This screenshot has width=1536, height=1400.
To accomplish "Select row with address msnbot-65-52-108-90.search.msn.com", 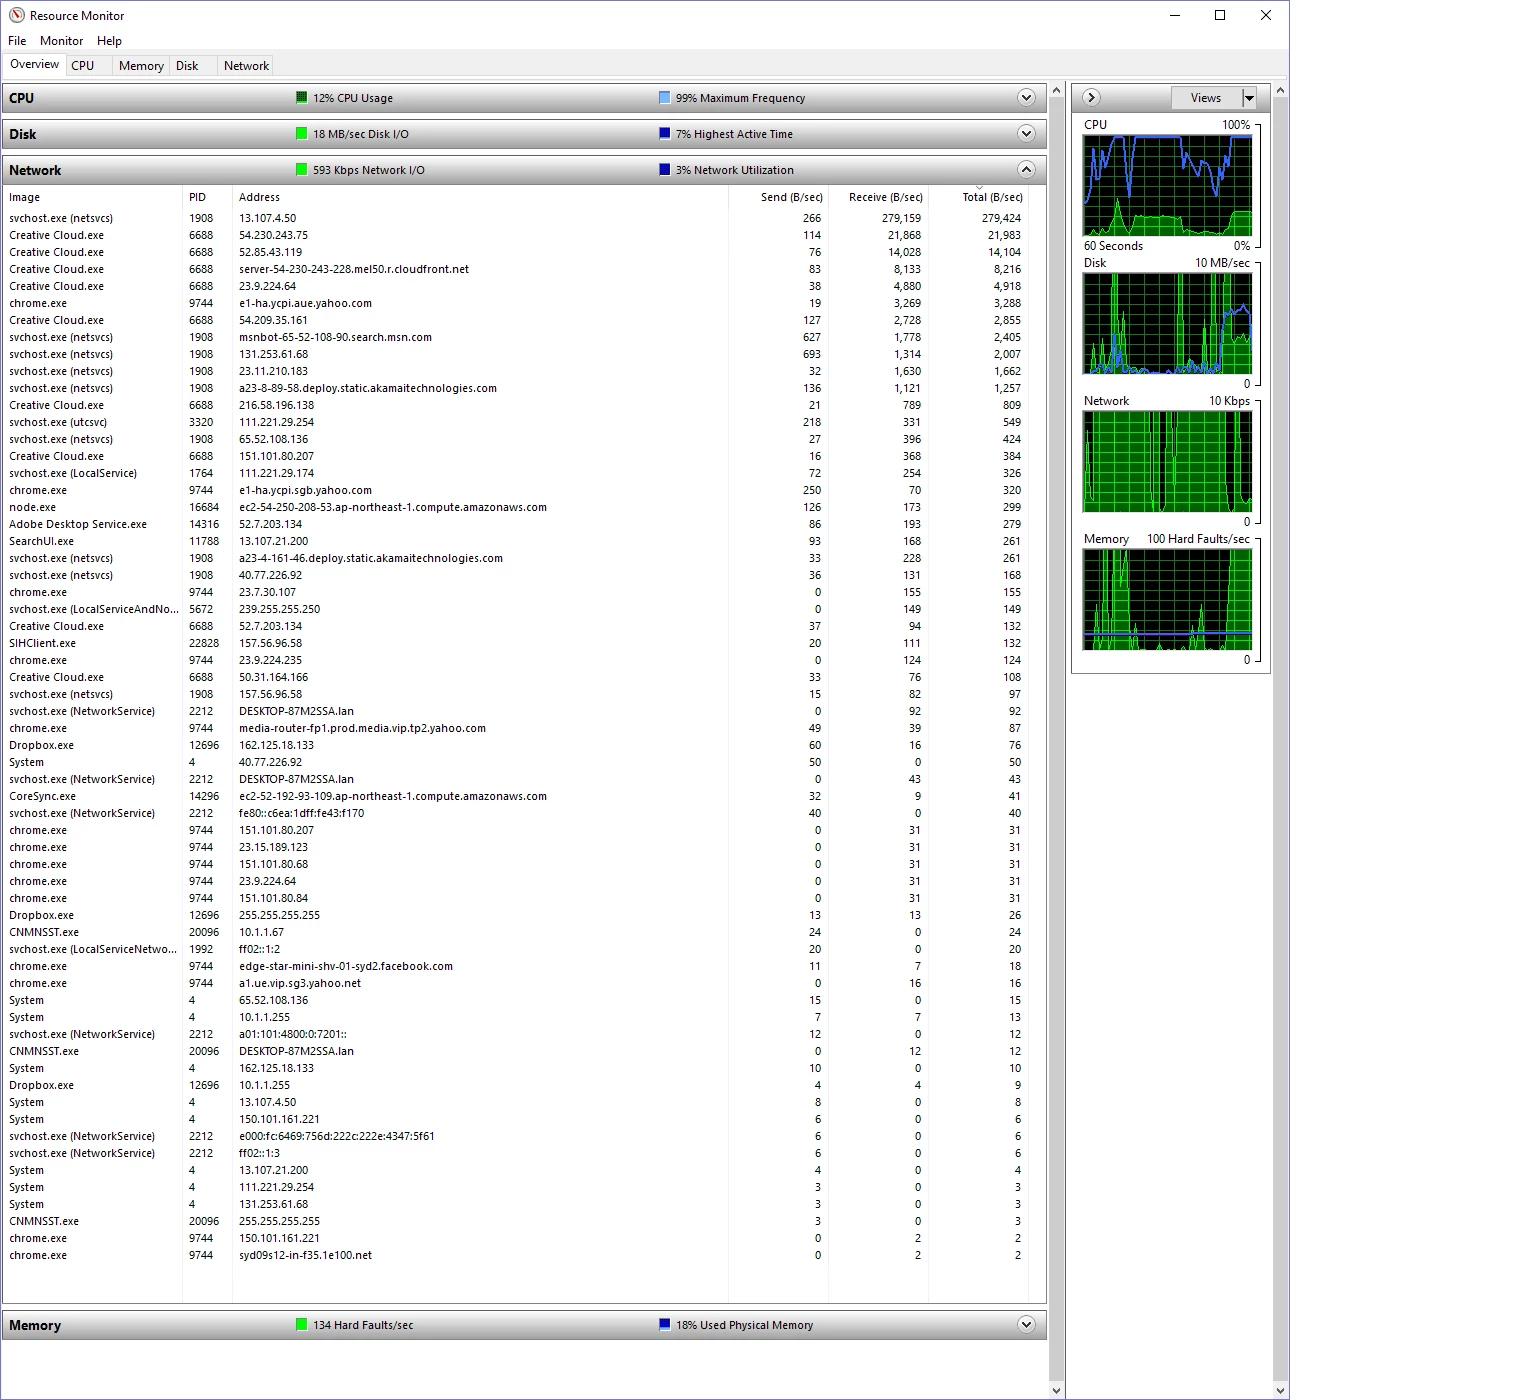I will tap(517, 337).
